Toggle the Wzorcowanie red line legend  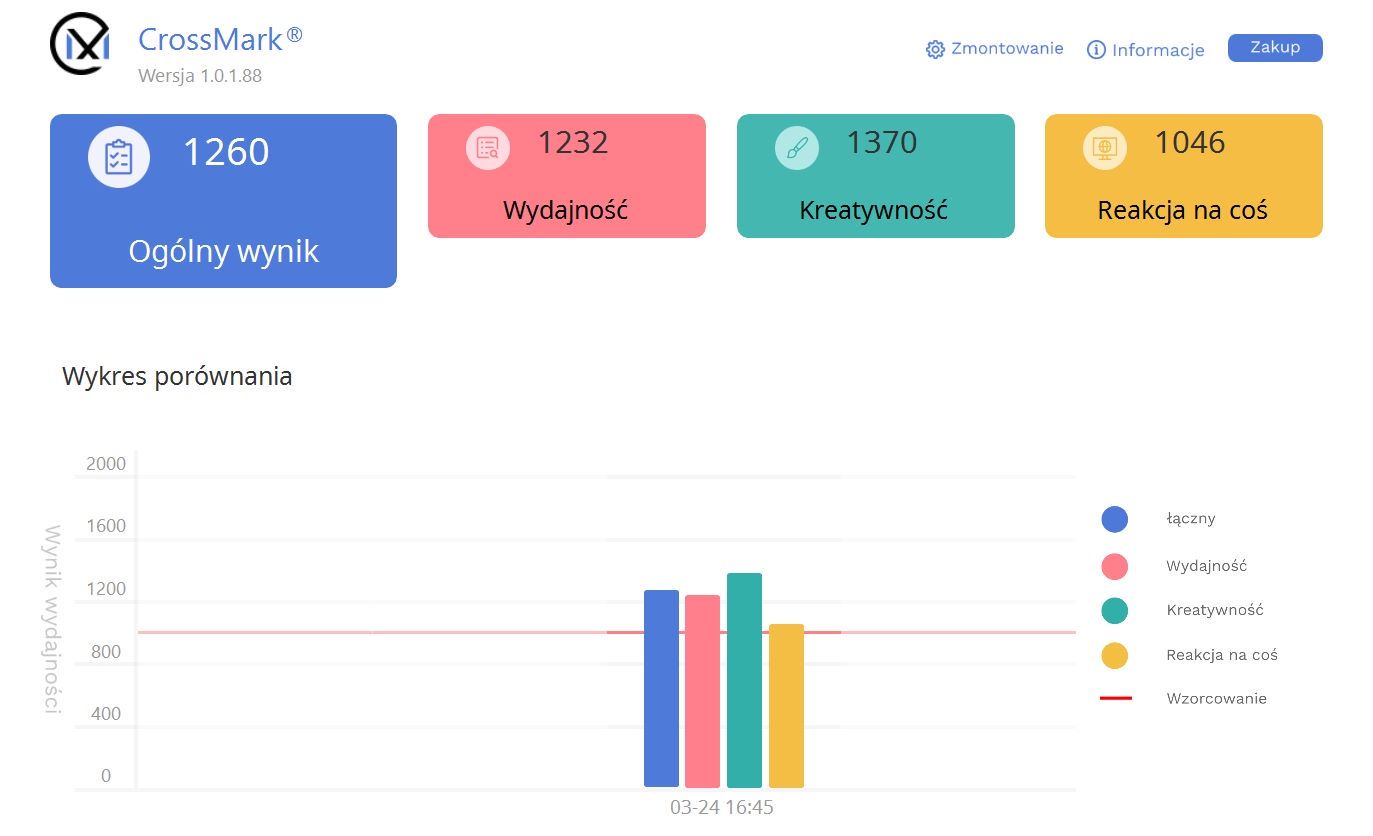point(1116,698)
